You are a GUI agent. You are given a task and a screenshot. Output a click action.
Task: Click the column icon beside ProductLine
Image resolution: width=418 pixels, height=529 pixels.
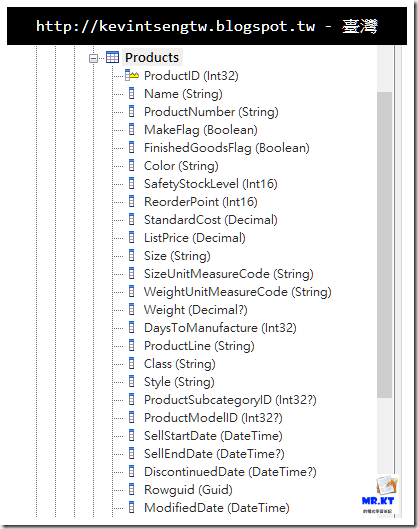[x=132, y=345]
